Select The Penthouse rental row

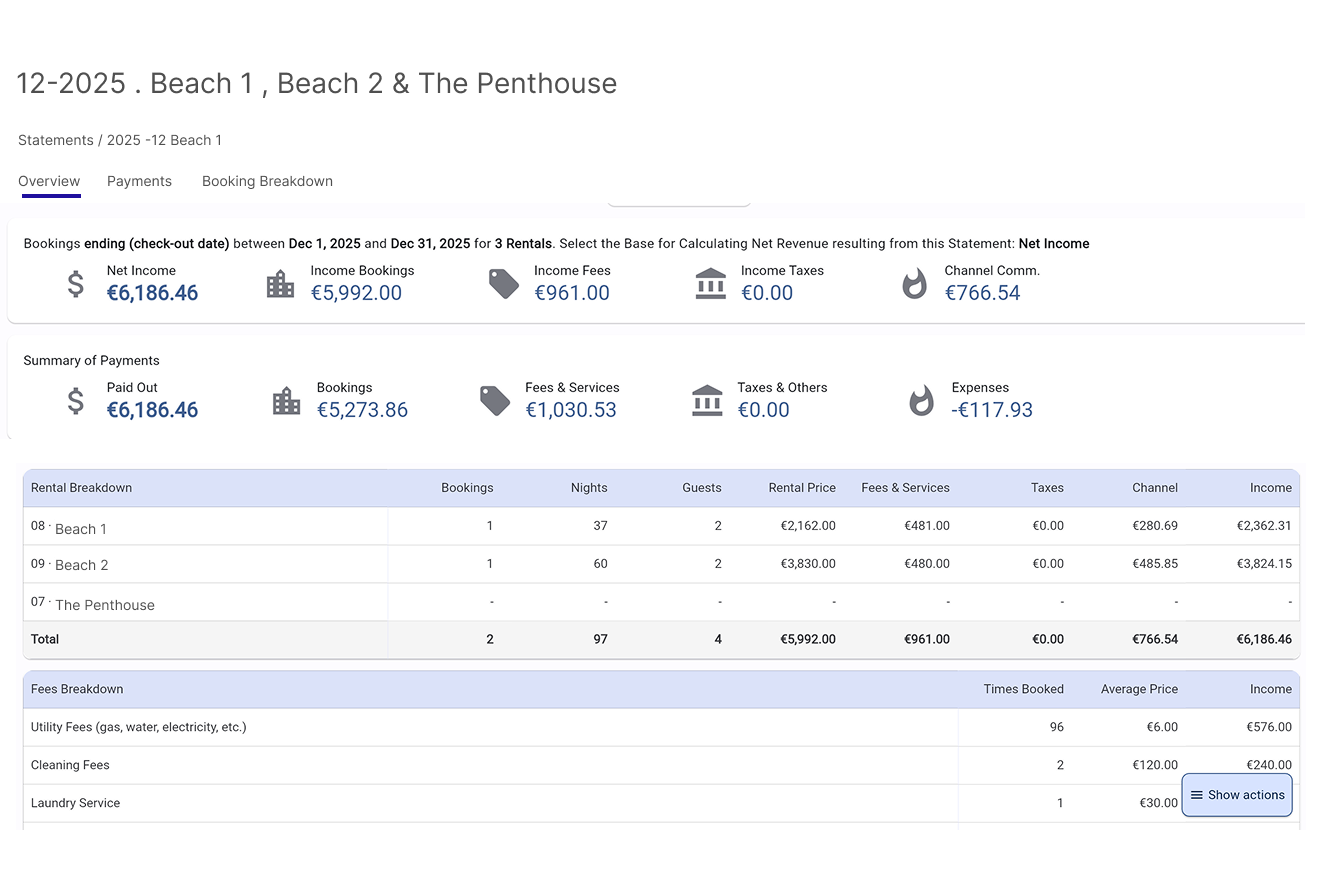click(x=104, y=604)
